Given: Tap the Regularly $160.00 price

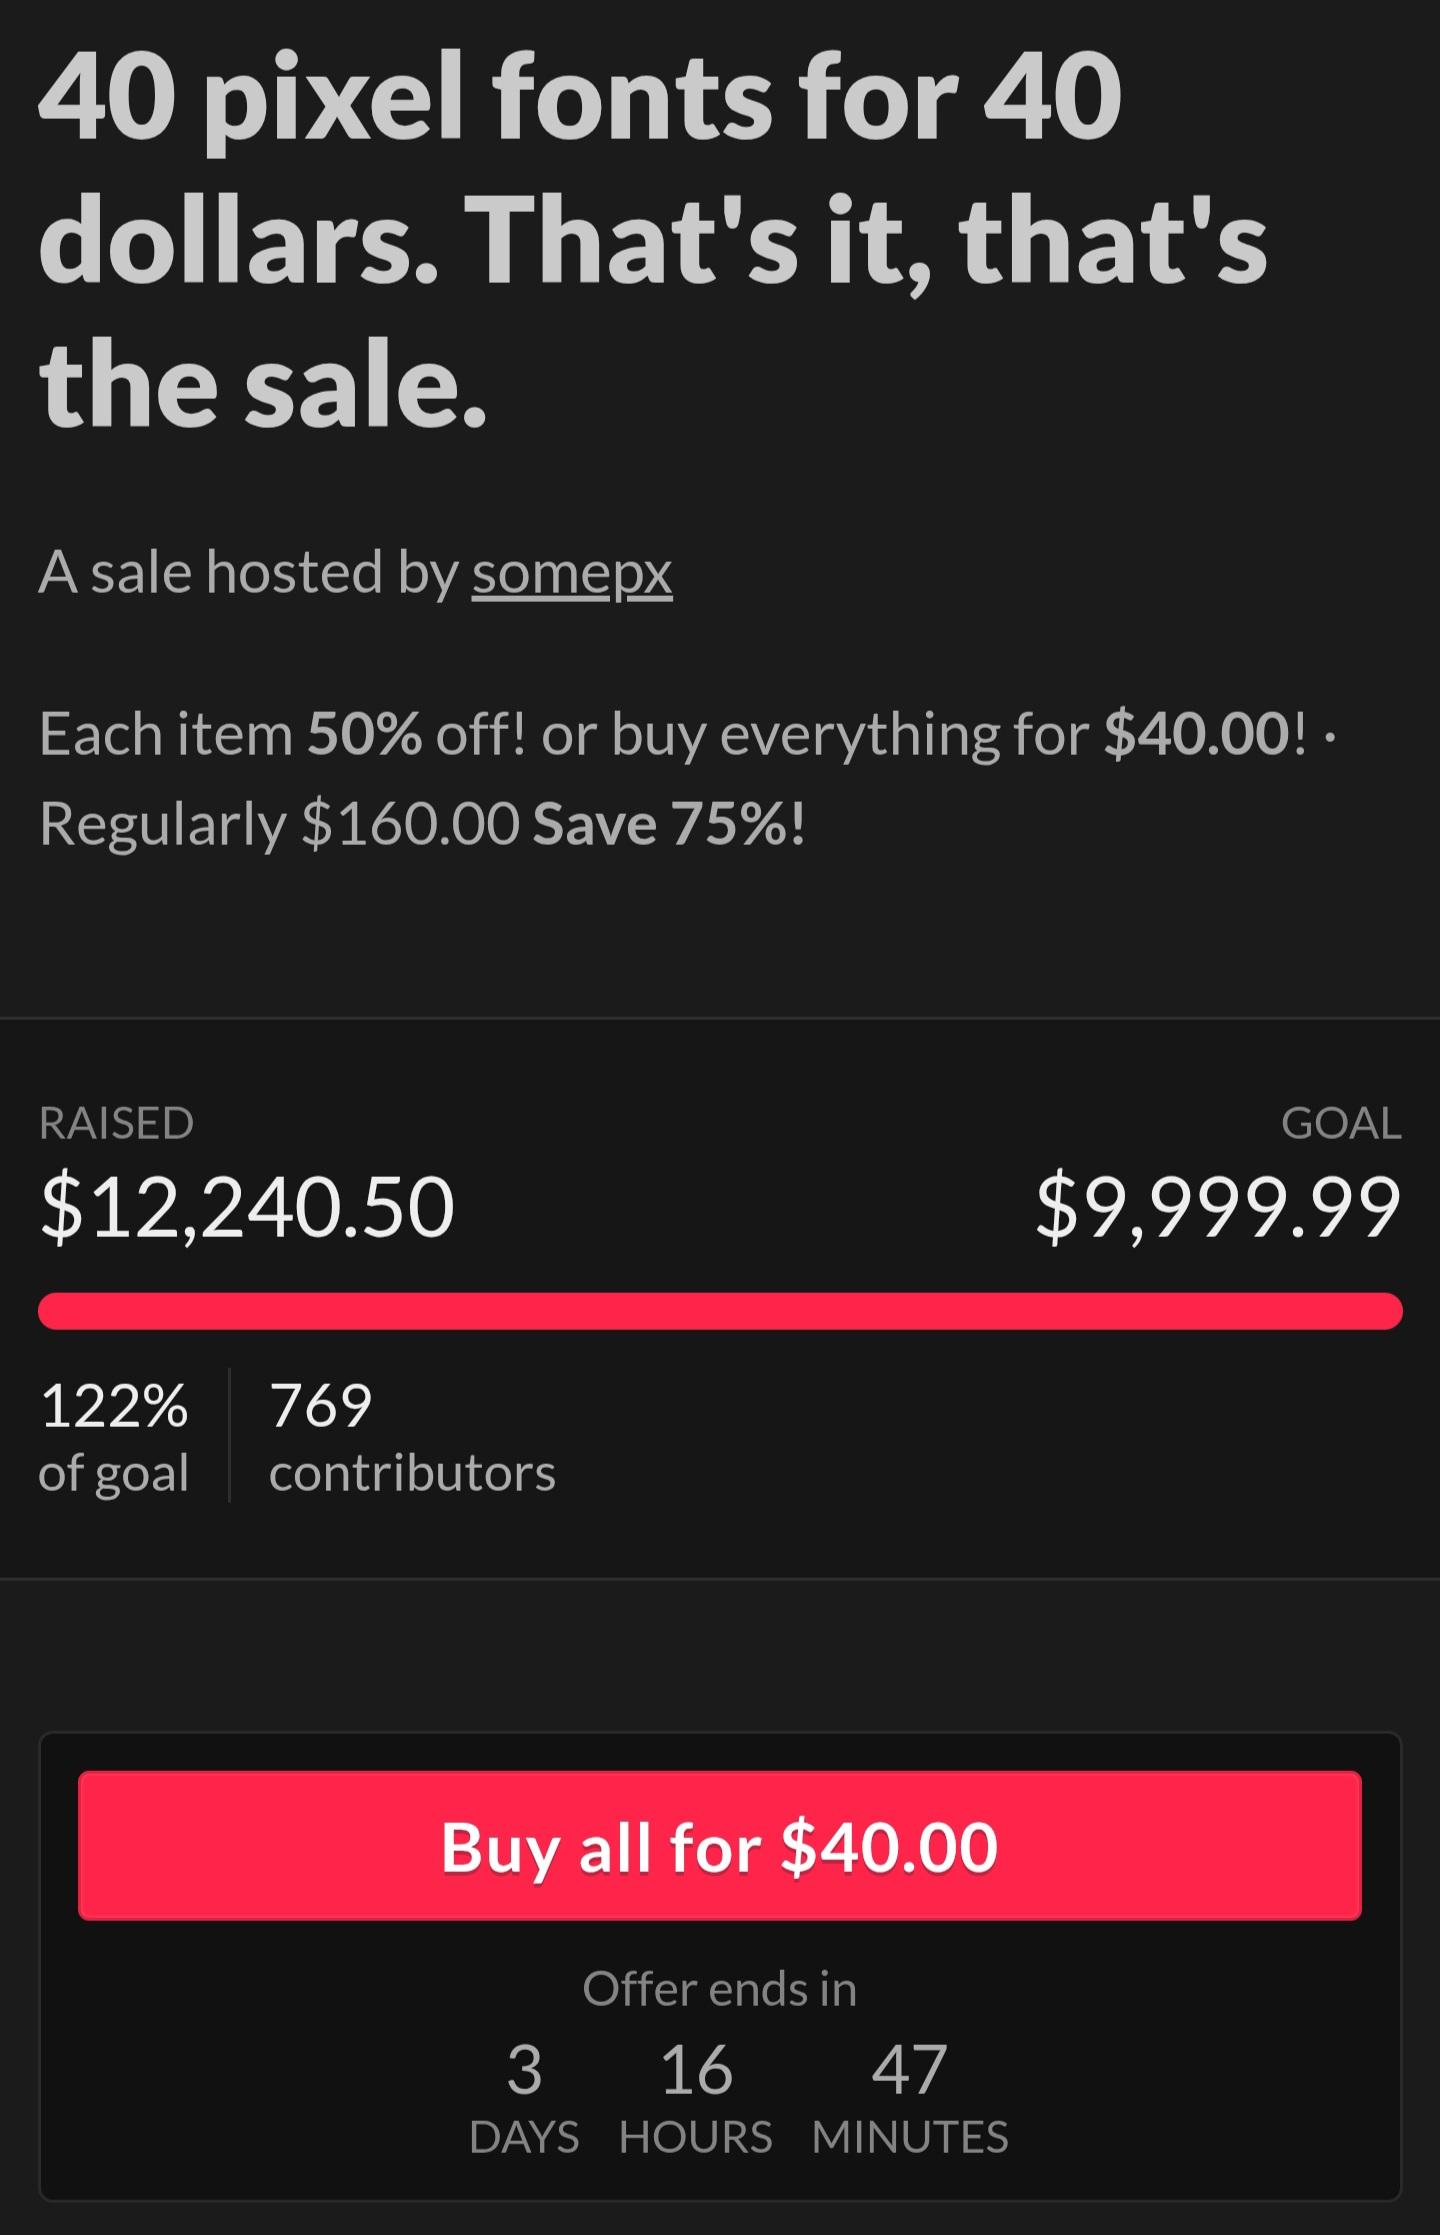Looking at the screenshot, I should tap(279, 826).
